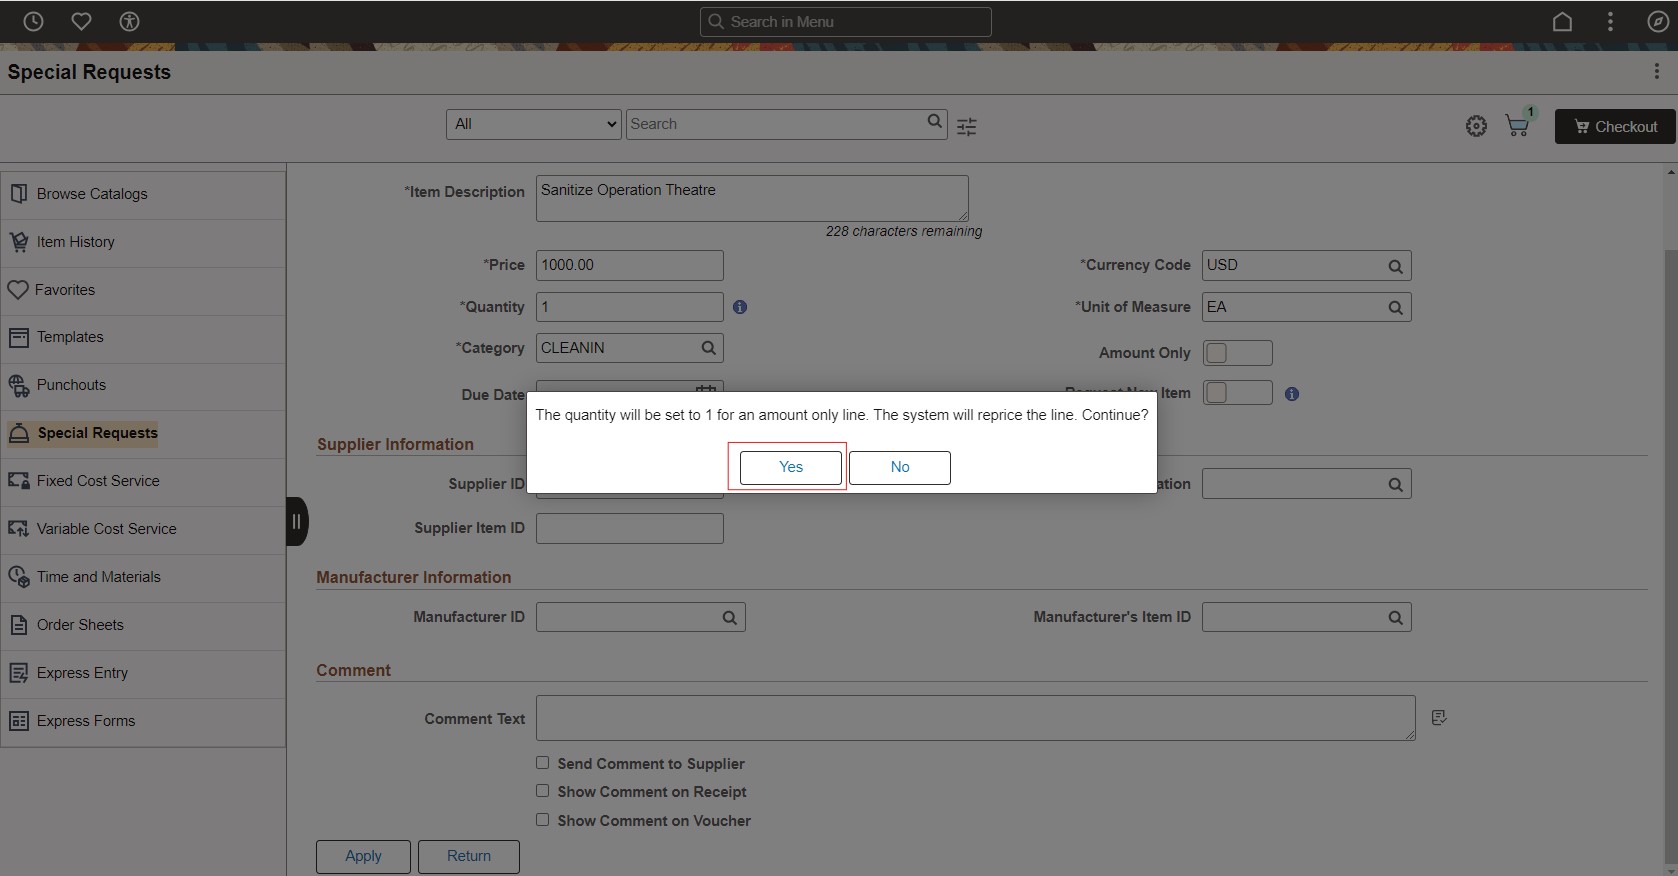Click the Comment Text area

tap(976, 718)
